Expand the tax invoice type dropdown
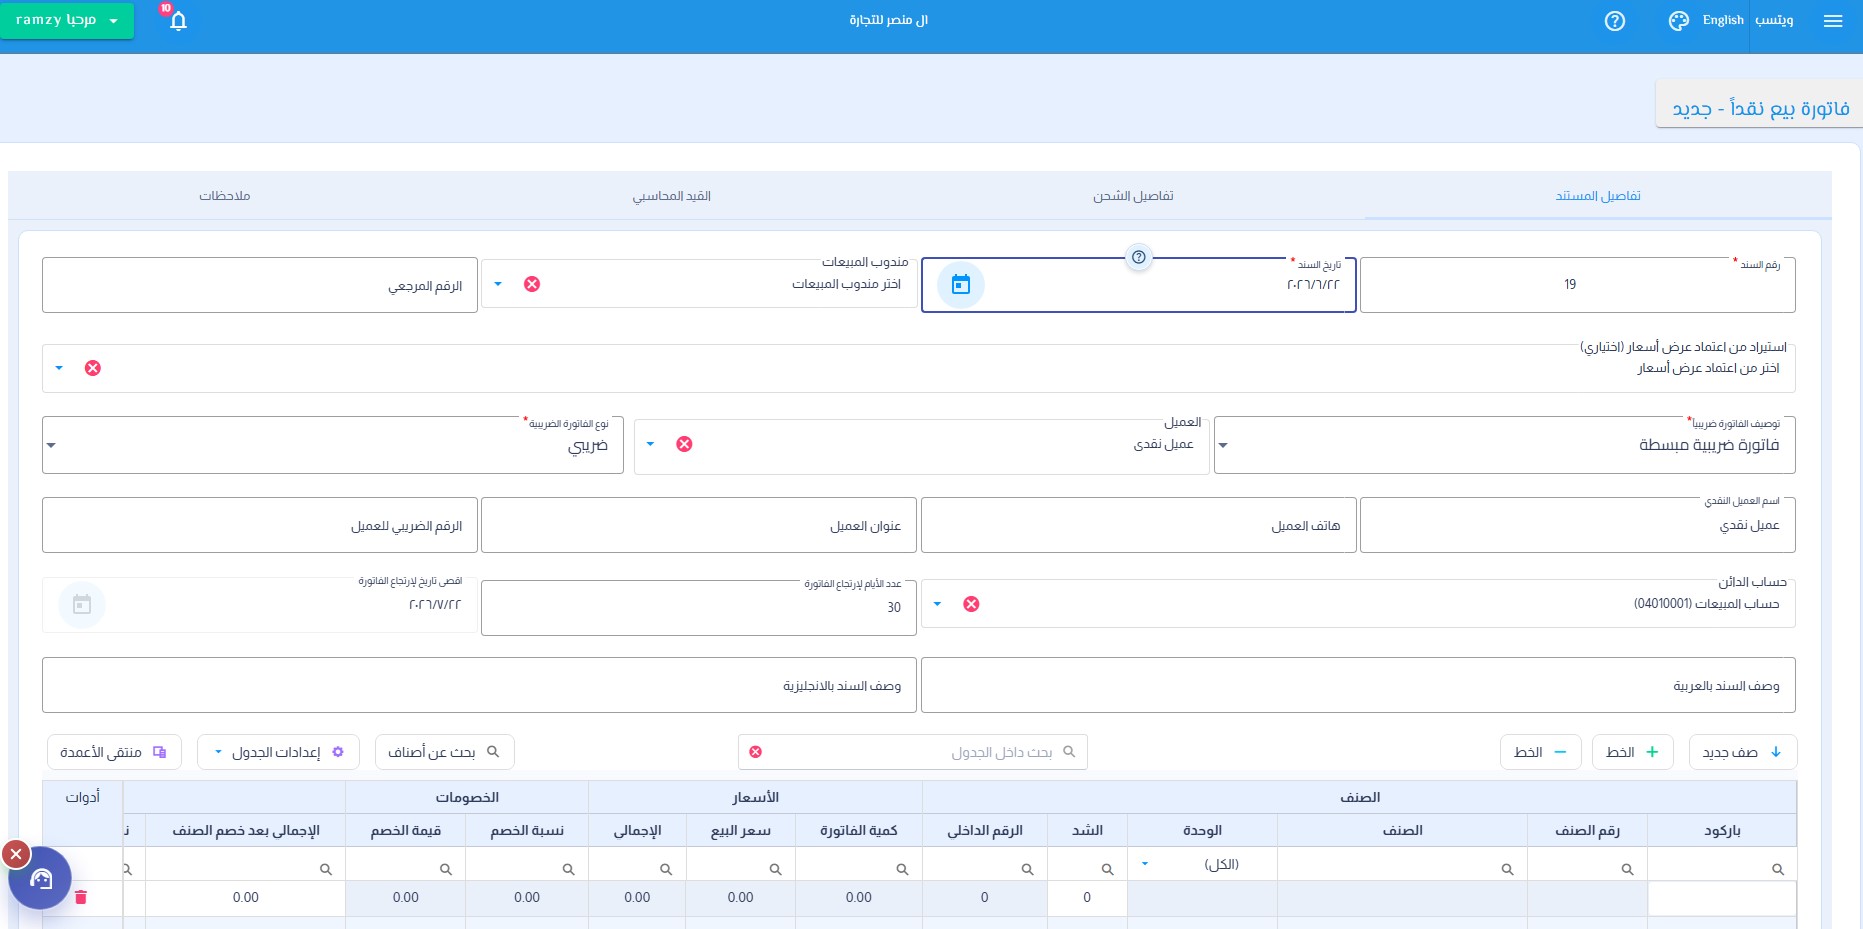Image resolution: width=1863 pixels, height=929 pixels. coord(52,446)
